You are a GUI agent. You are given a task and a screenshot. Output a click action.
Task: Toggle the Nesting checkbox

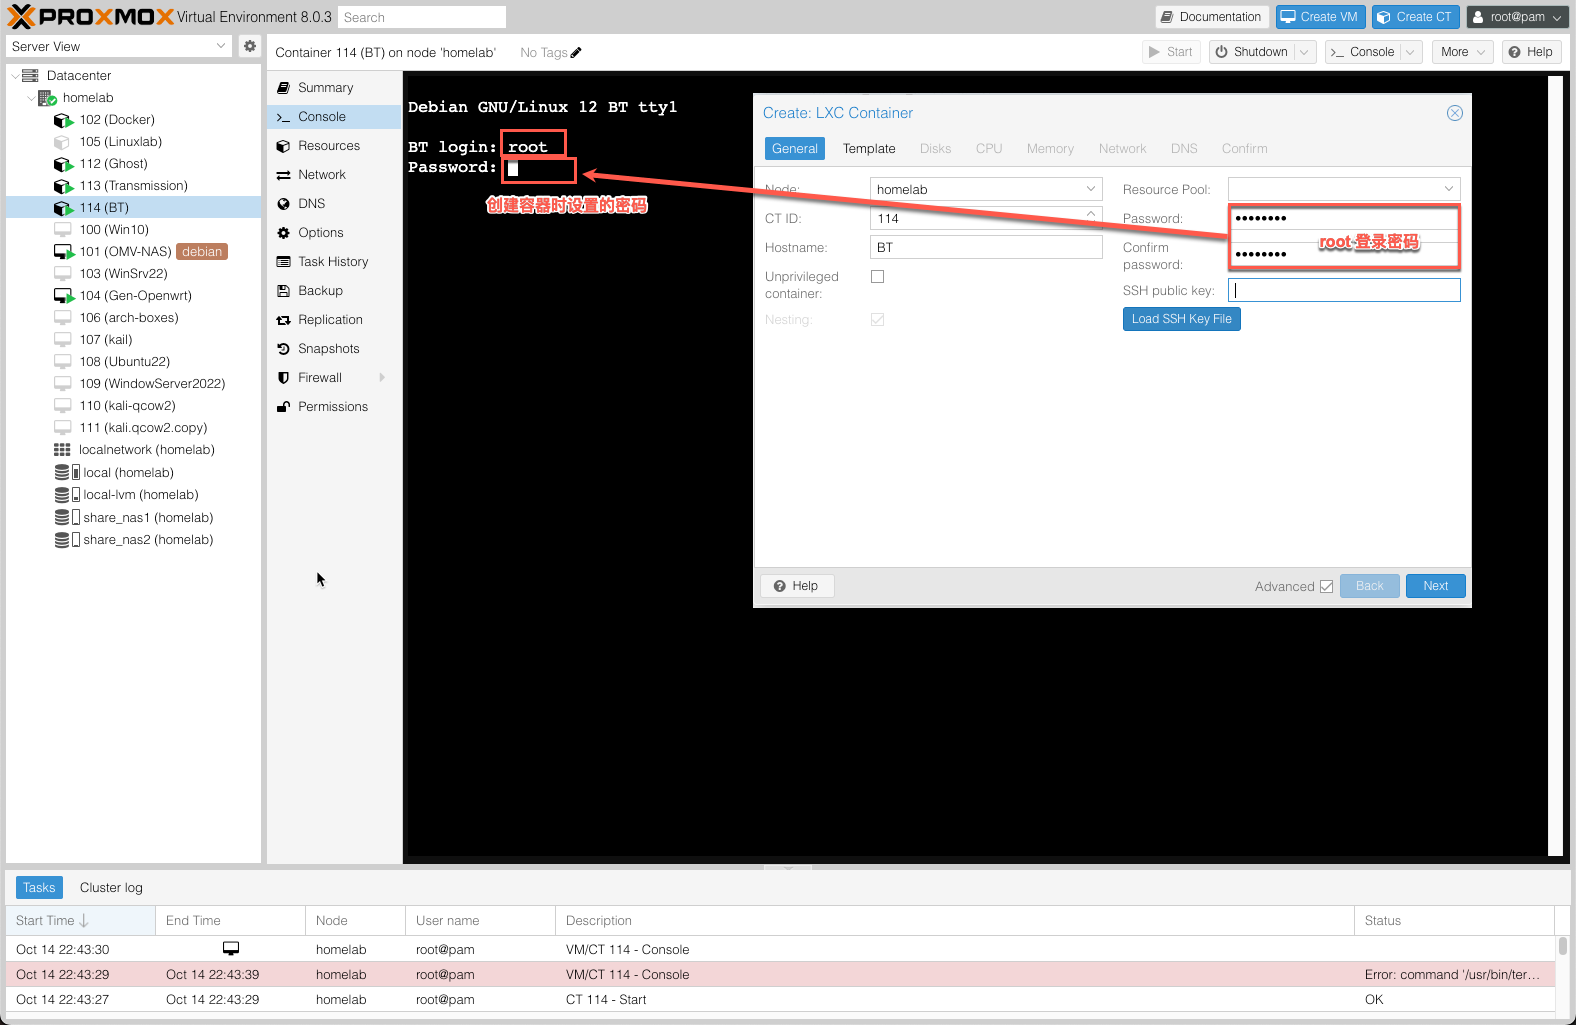(x=878, y=320)
